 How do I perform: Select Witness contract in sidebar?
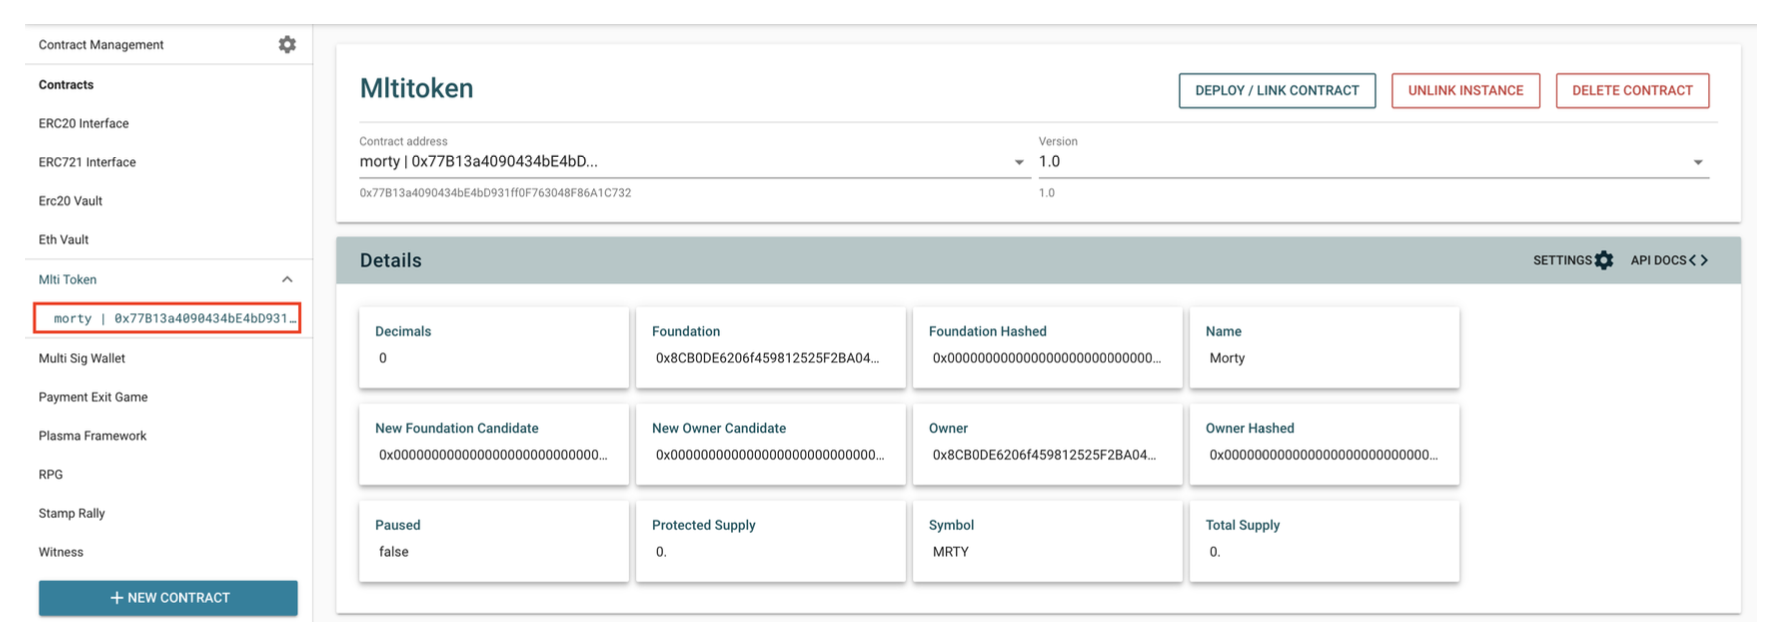tap(61, 552)
